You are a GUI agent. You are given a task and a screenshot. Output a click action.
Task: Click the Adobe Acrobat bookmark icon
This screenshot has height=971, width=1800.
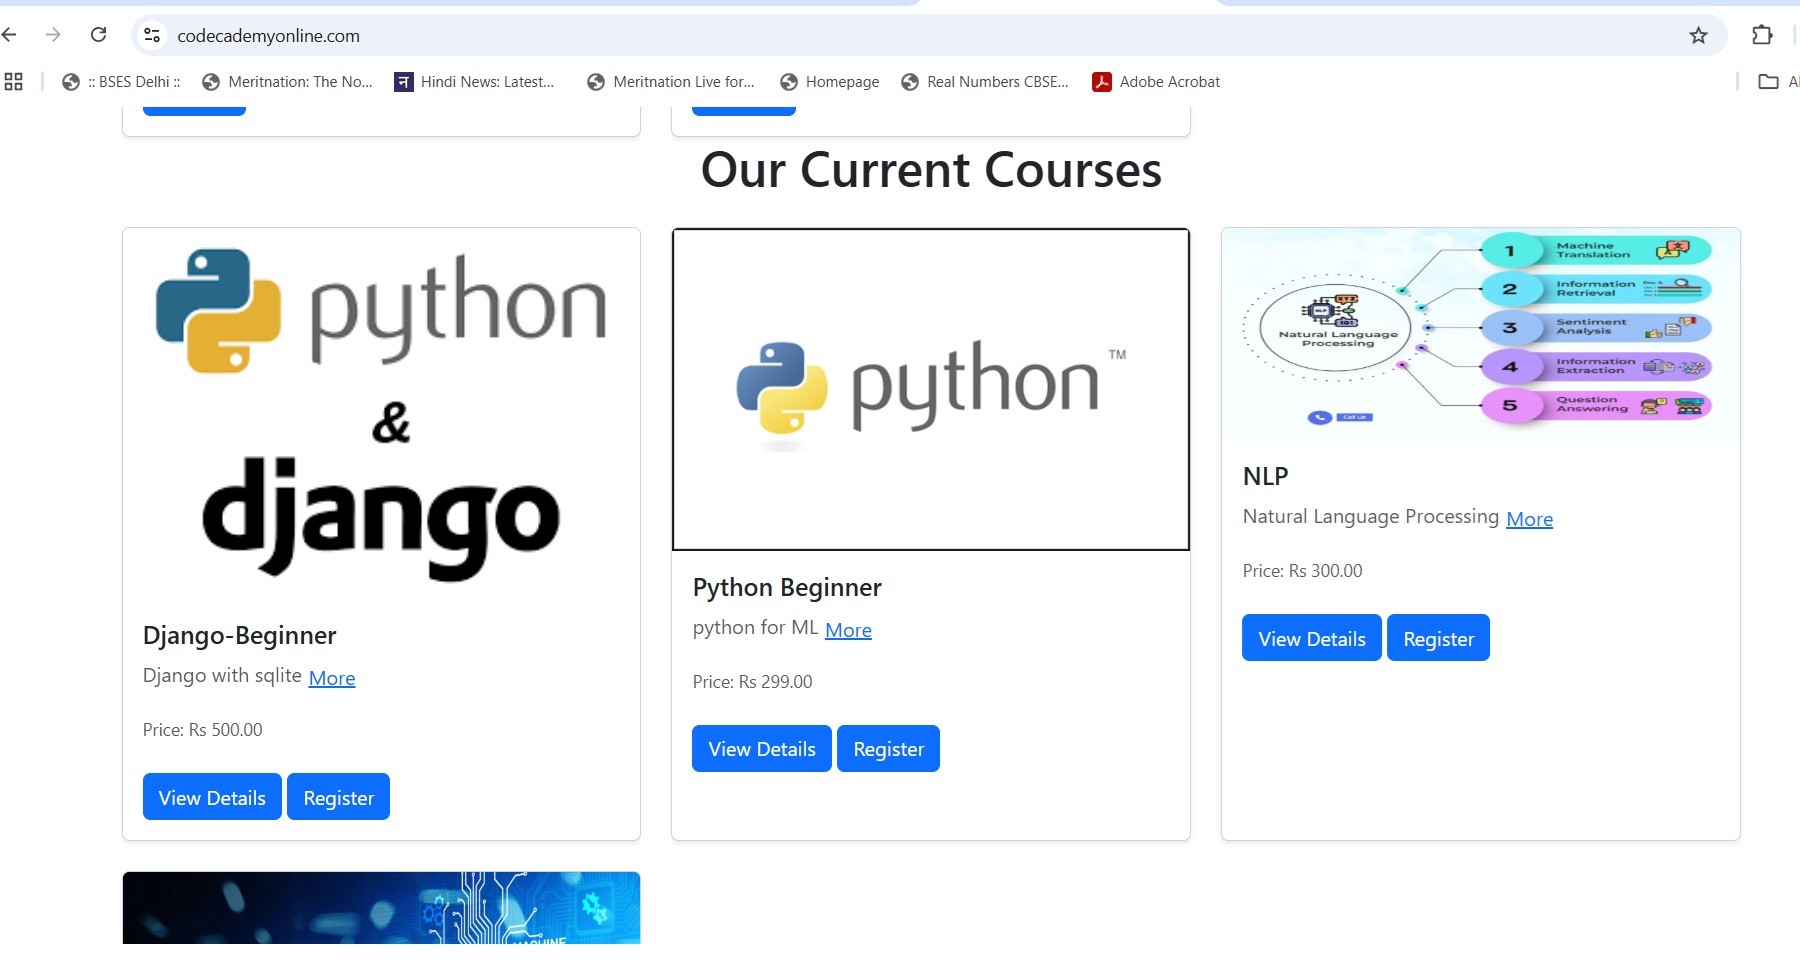point(1101,82)
